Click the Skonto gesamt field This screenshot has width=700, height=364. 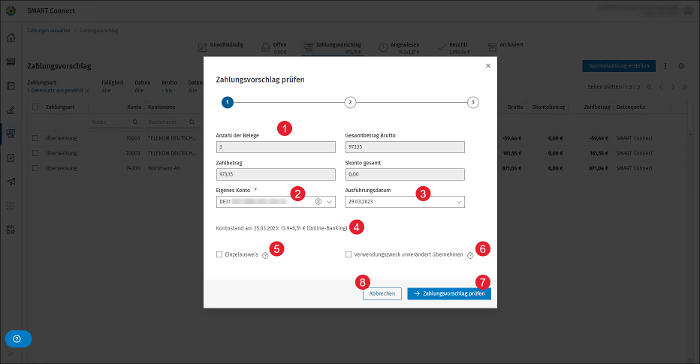point(405,175)
